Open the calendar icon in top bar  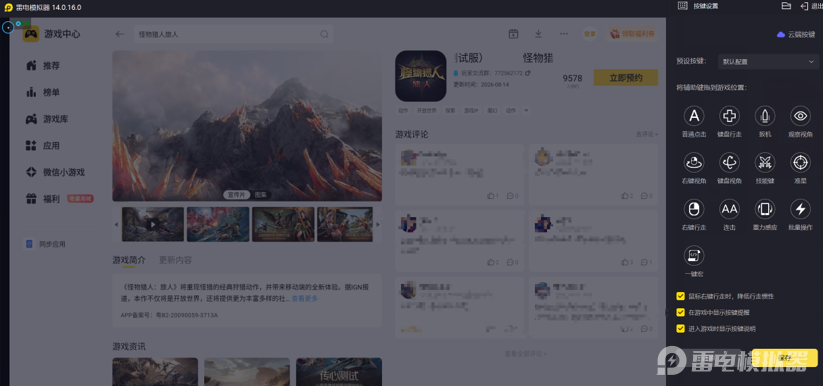coord(513,34)
